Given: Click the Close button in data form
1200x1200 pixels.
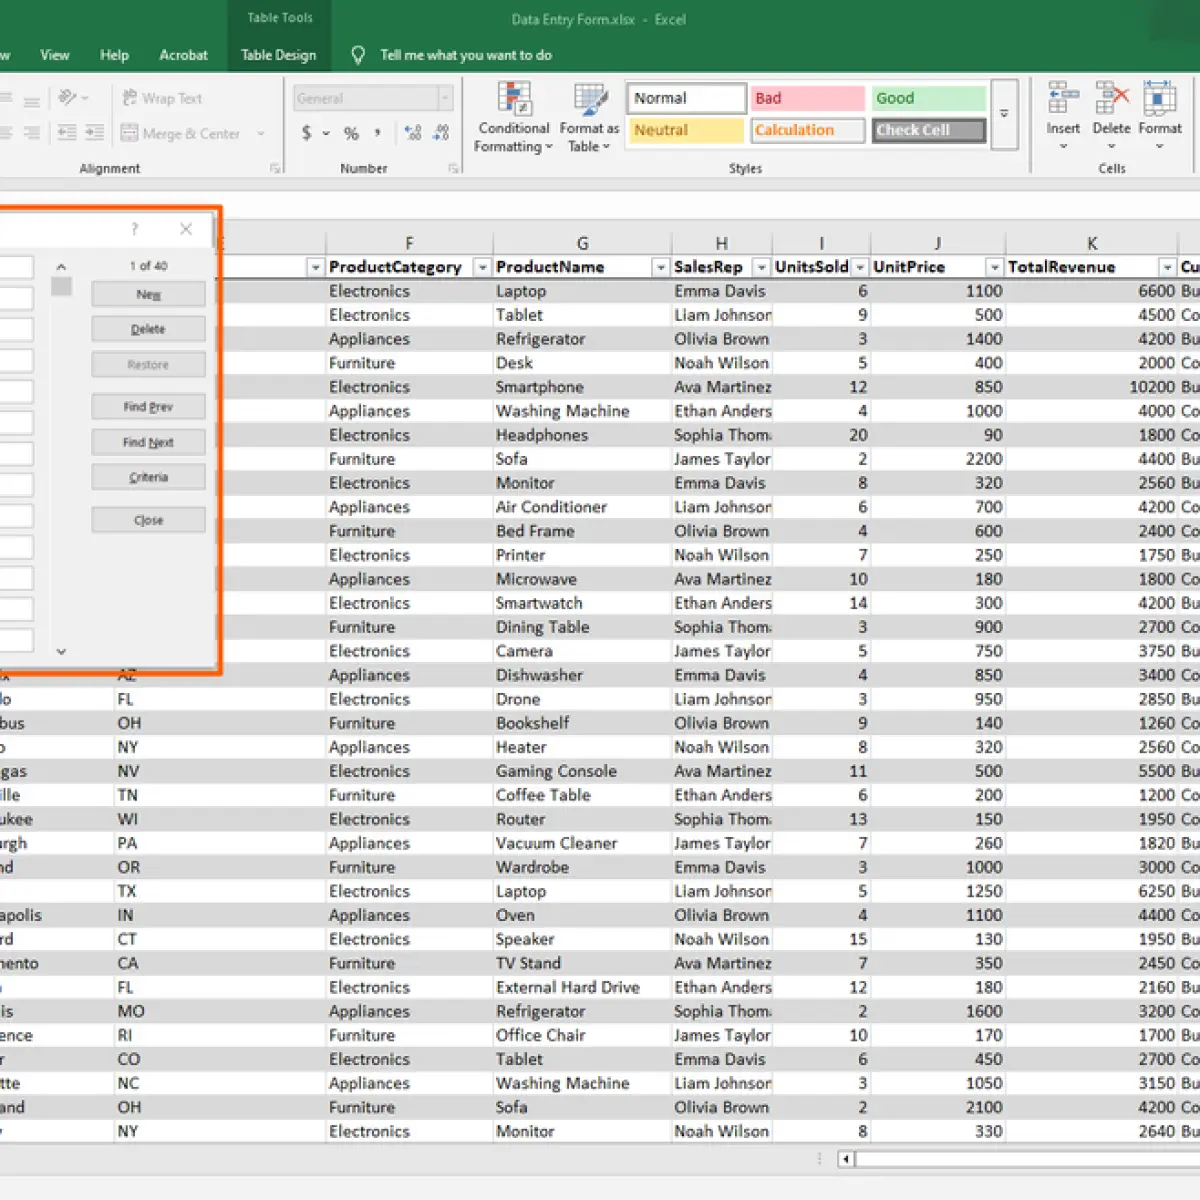Looking at the screenshot, I should click(148, 520).
